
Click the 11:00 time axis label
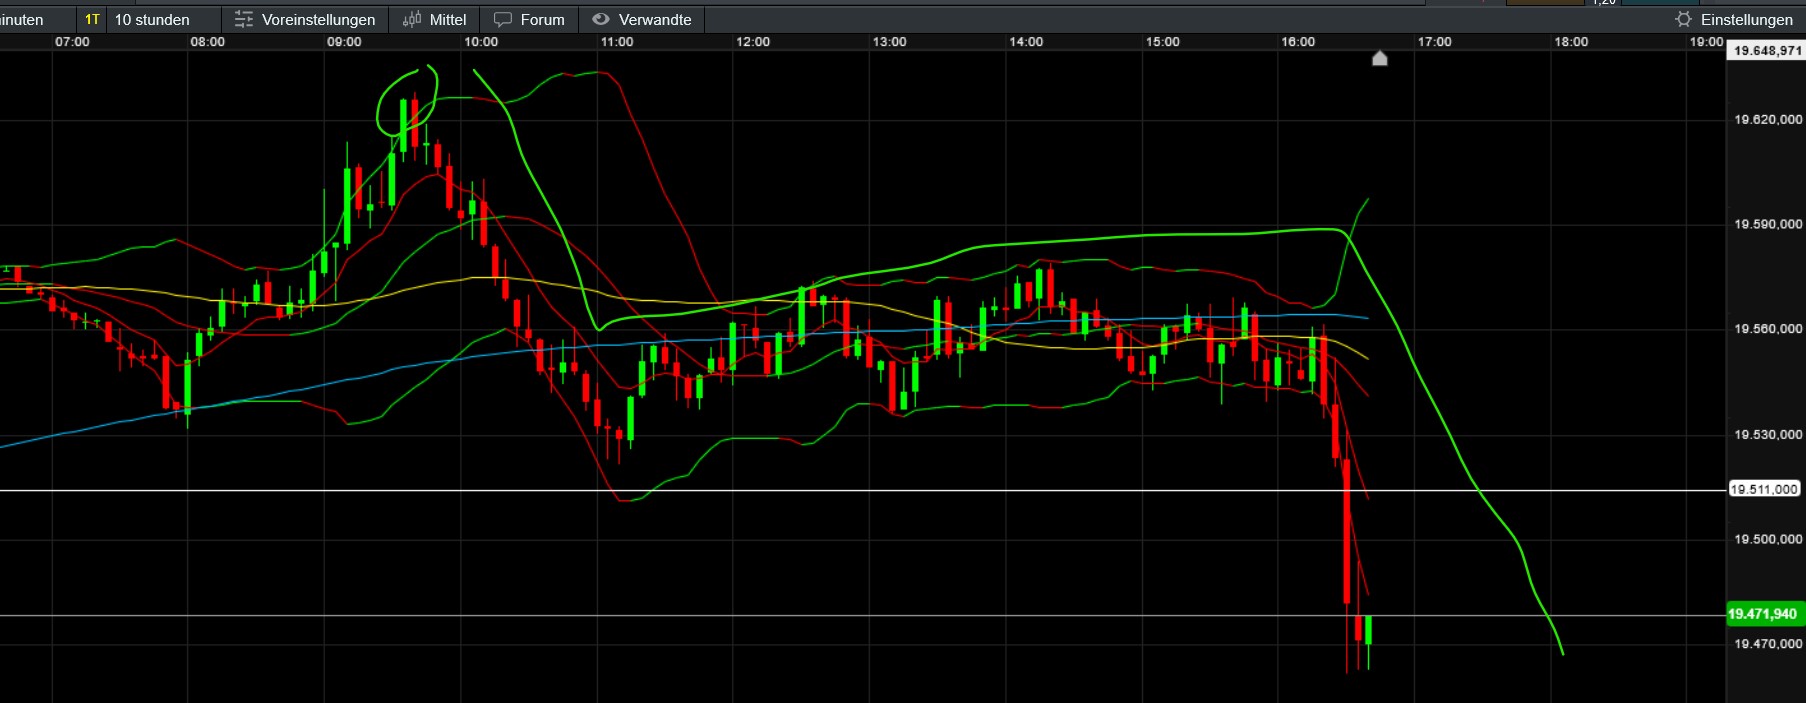point(617,42)
